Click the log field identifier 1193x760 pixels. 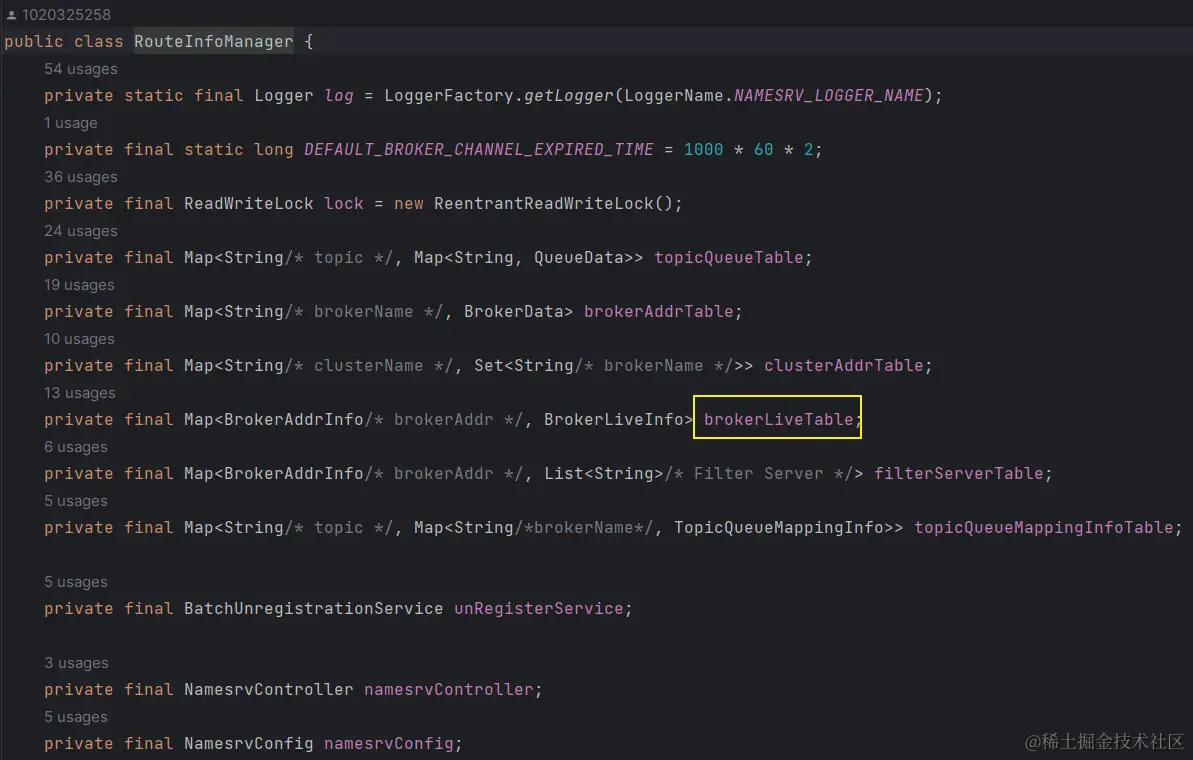tap(339, 96)
